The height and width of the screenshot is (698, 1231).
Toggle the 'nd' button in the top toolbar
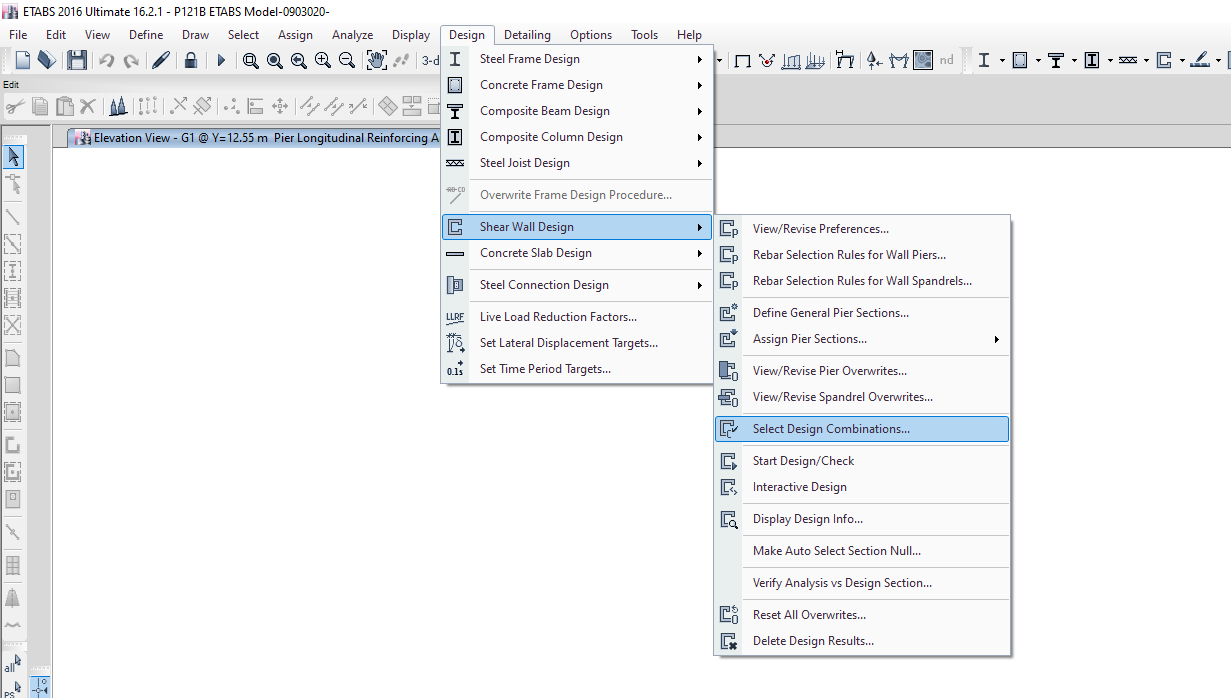pyautogui.click(x=946, y=60)
